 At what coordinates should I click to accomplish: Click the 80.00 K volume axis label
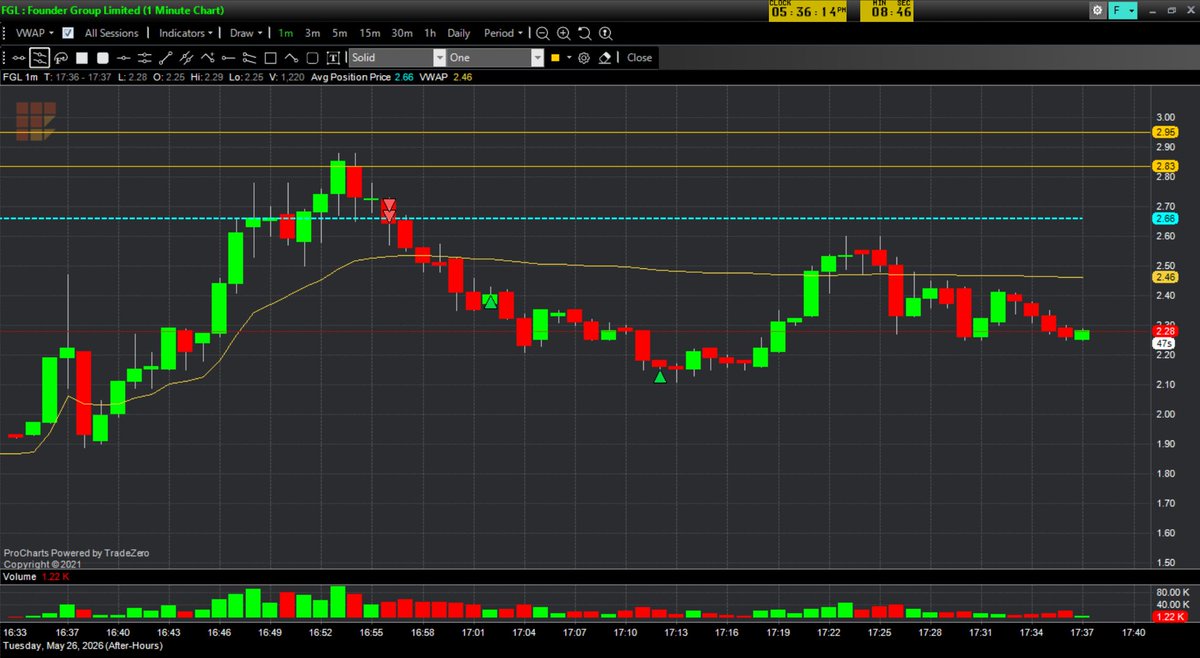pos(1172,591)
